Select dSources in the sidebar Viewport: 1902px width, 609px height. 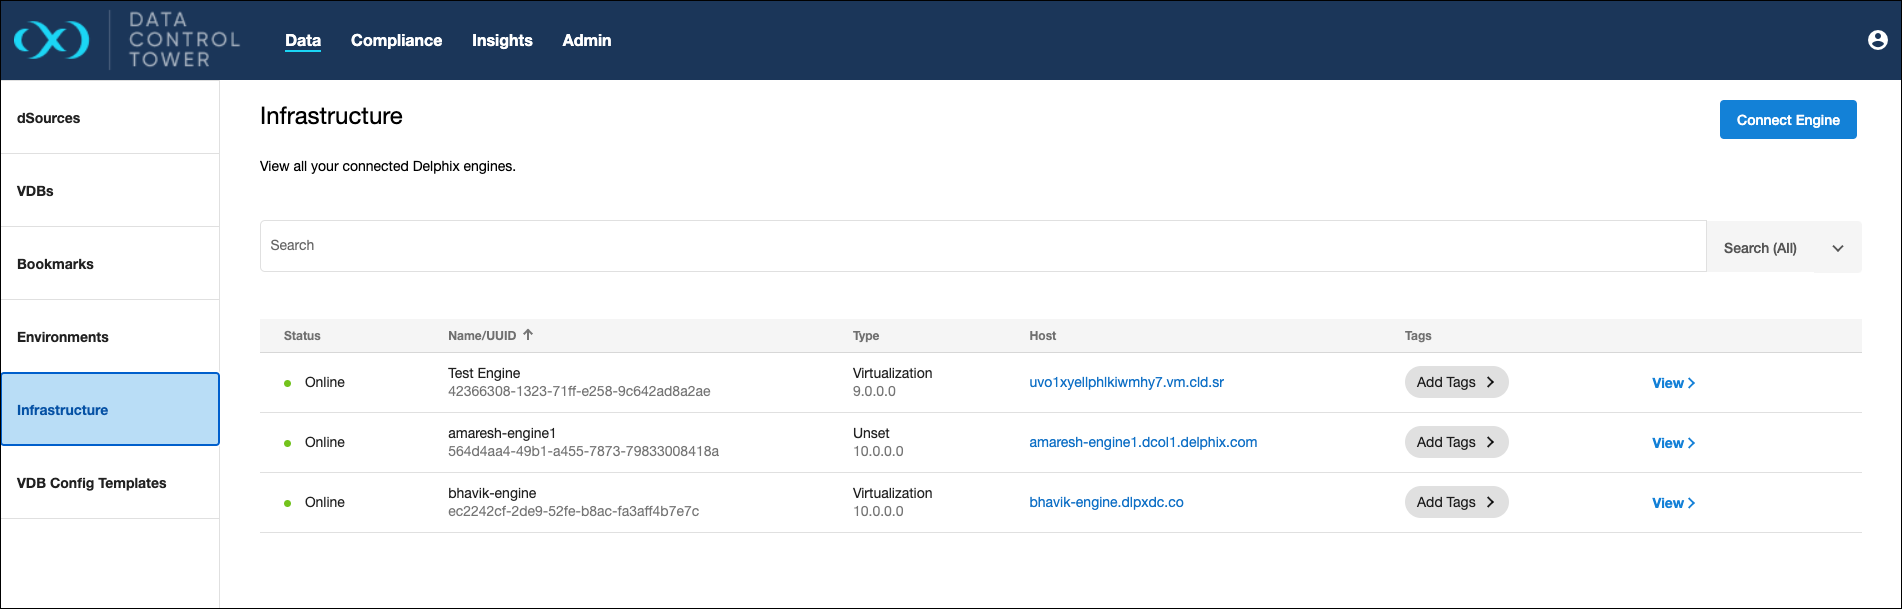(110, 117)
